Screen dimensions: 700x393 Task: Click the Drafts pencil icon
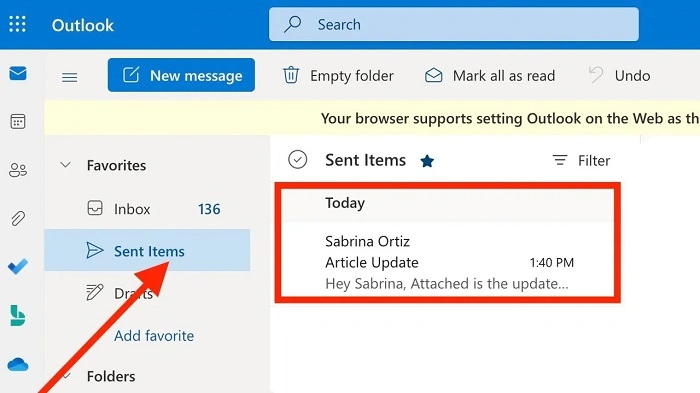(95, 292)
